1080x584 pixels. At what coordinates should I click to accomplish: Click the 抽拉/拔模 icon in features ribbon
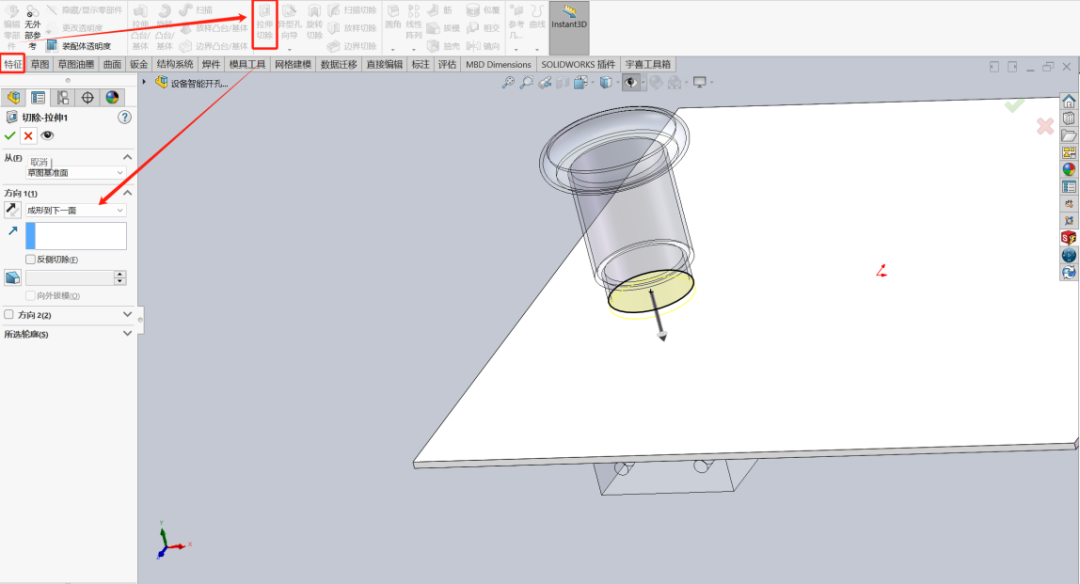click(x=441, y=28)
